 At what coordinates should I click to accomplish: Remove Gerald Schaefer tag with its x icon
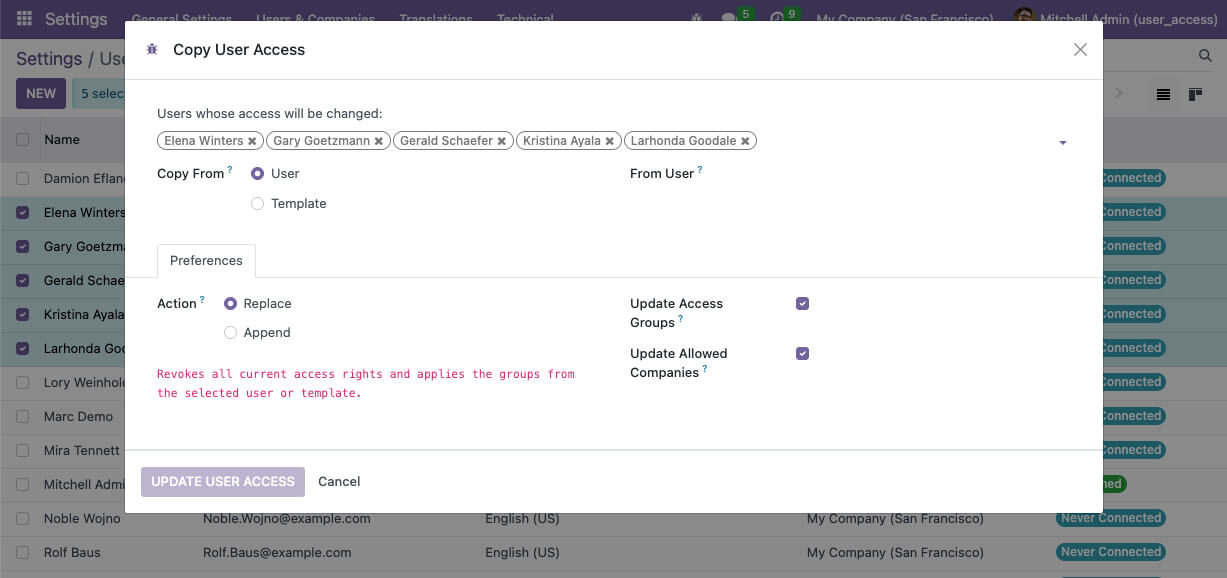[503, 140]
